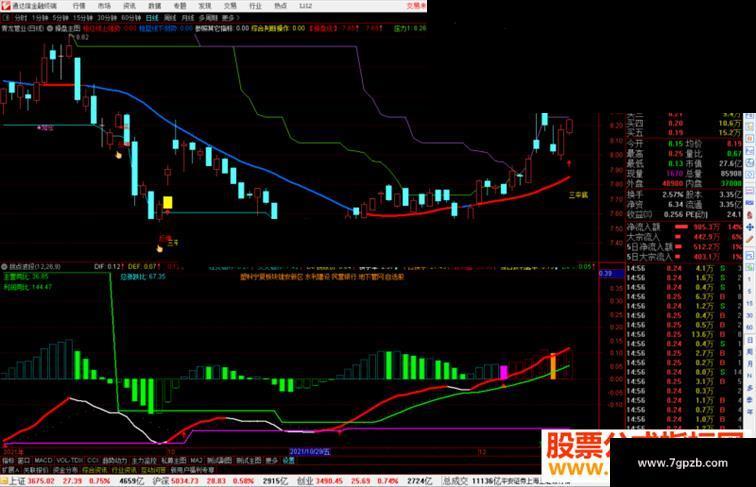
Task: Expand 更多 period options
Action: 230,18
